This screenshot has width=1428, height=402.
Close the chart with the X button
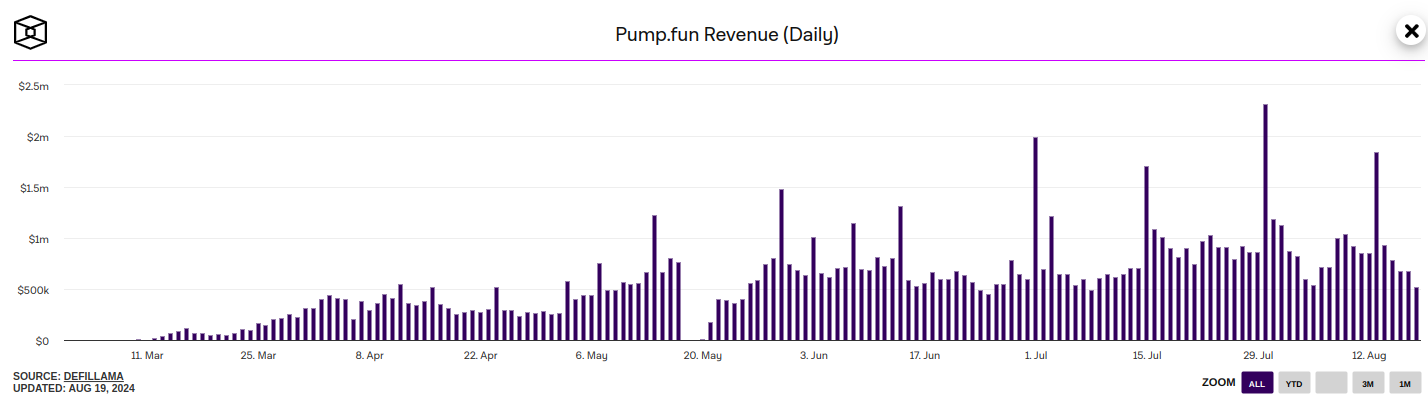click(x=1411, y=30)
